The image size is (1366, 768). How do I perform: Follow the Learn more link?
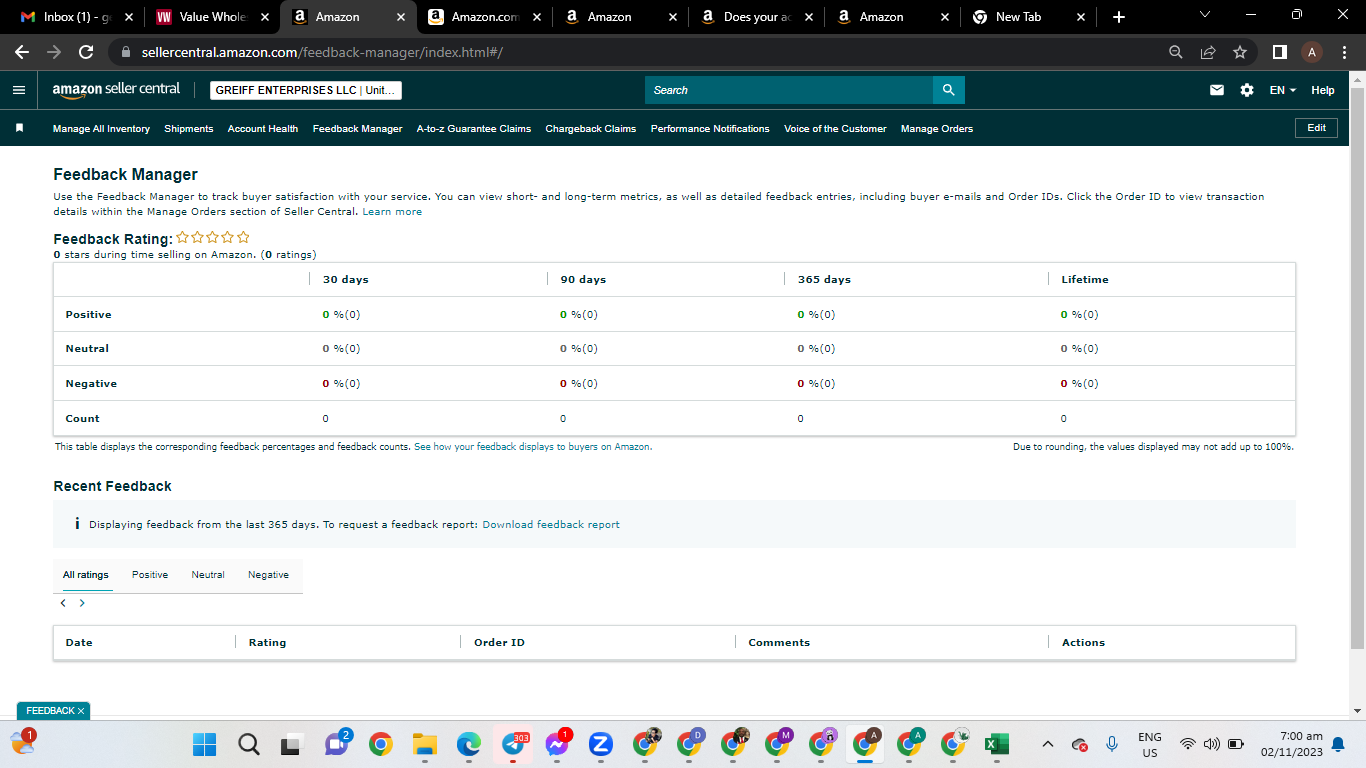392,212
